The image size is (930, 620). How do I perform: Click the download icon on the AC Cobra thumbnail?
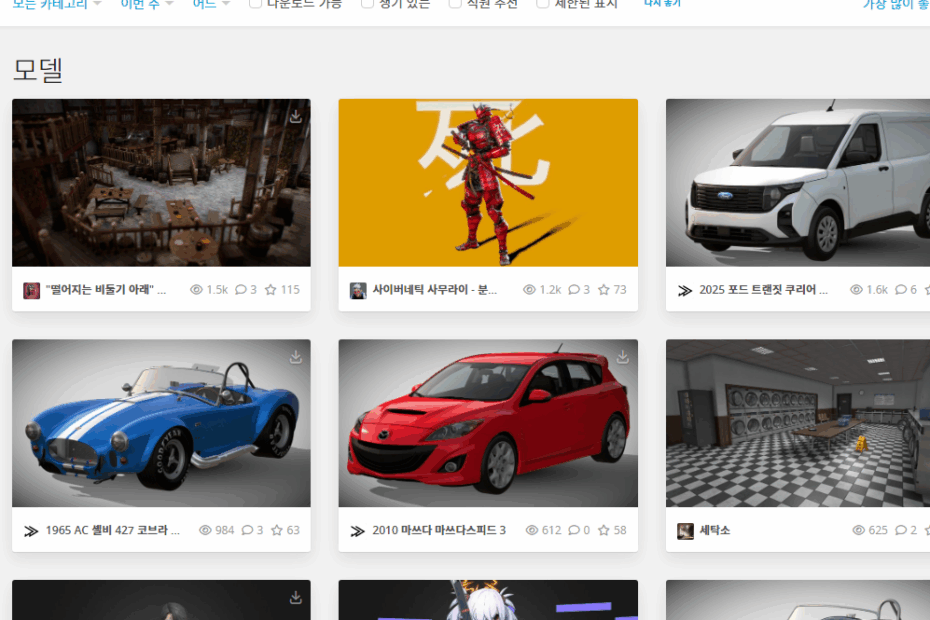(x=296, y=357)
